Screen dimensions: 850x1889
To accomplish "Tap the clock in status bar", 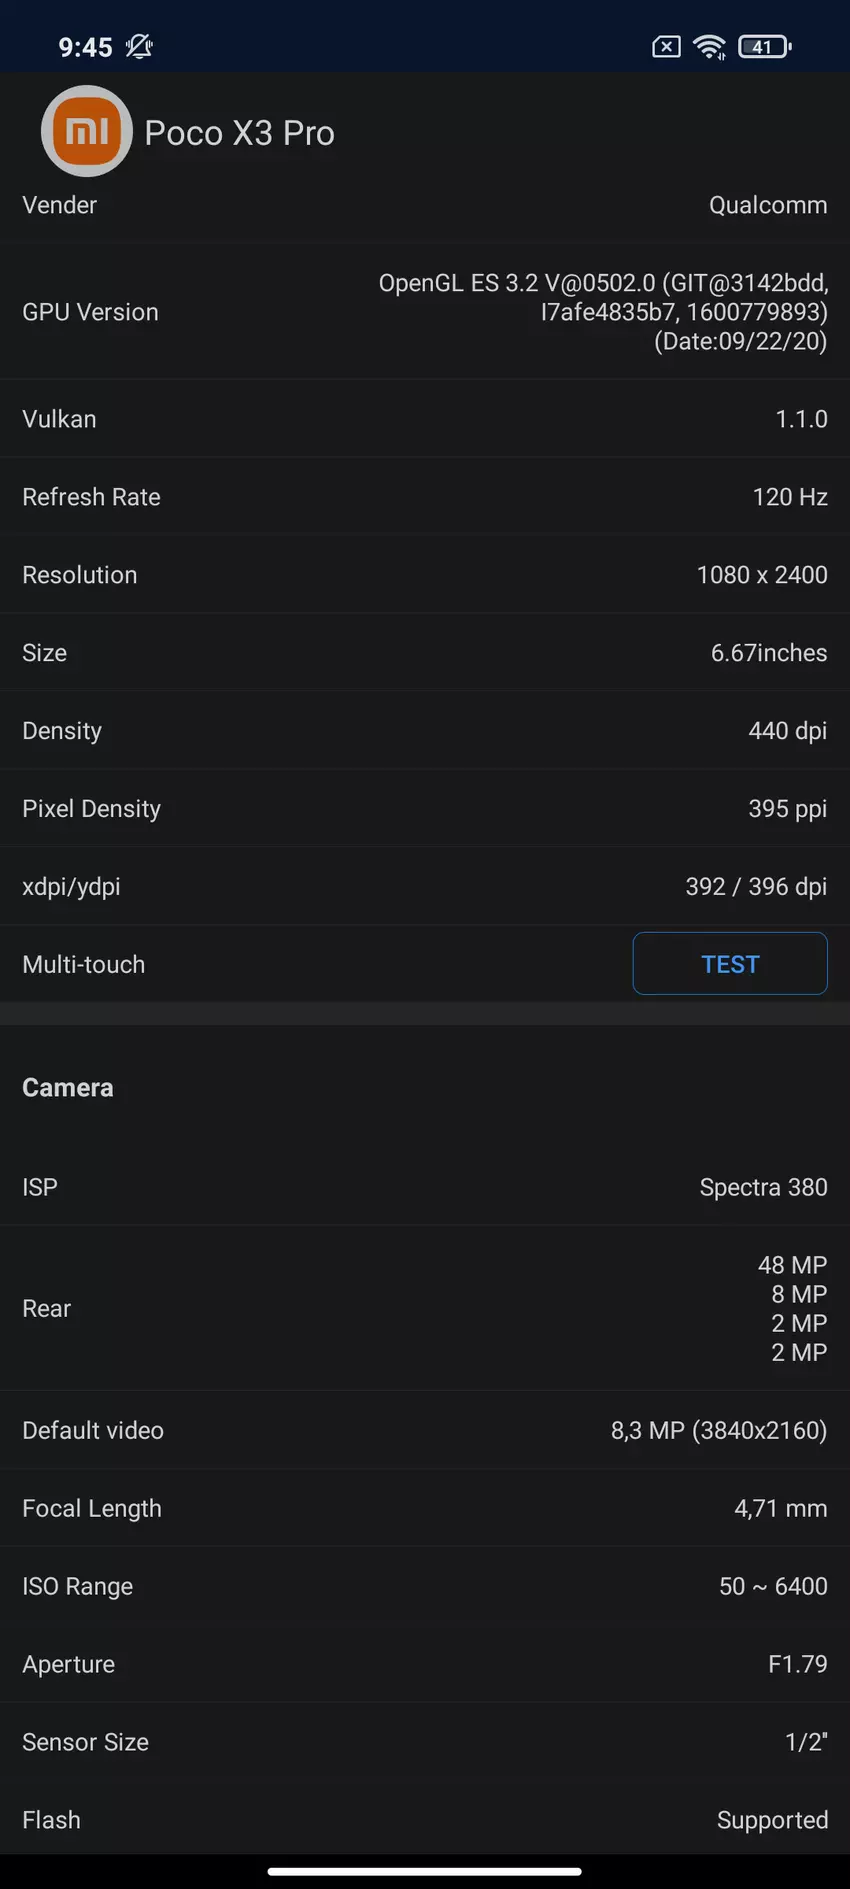I will 85,47.
